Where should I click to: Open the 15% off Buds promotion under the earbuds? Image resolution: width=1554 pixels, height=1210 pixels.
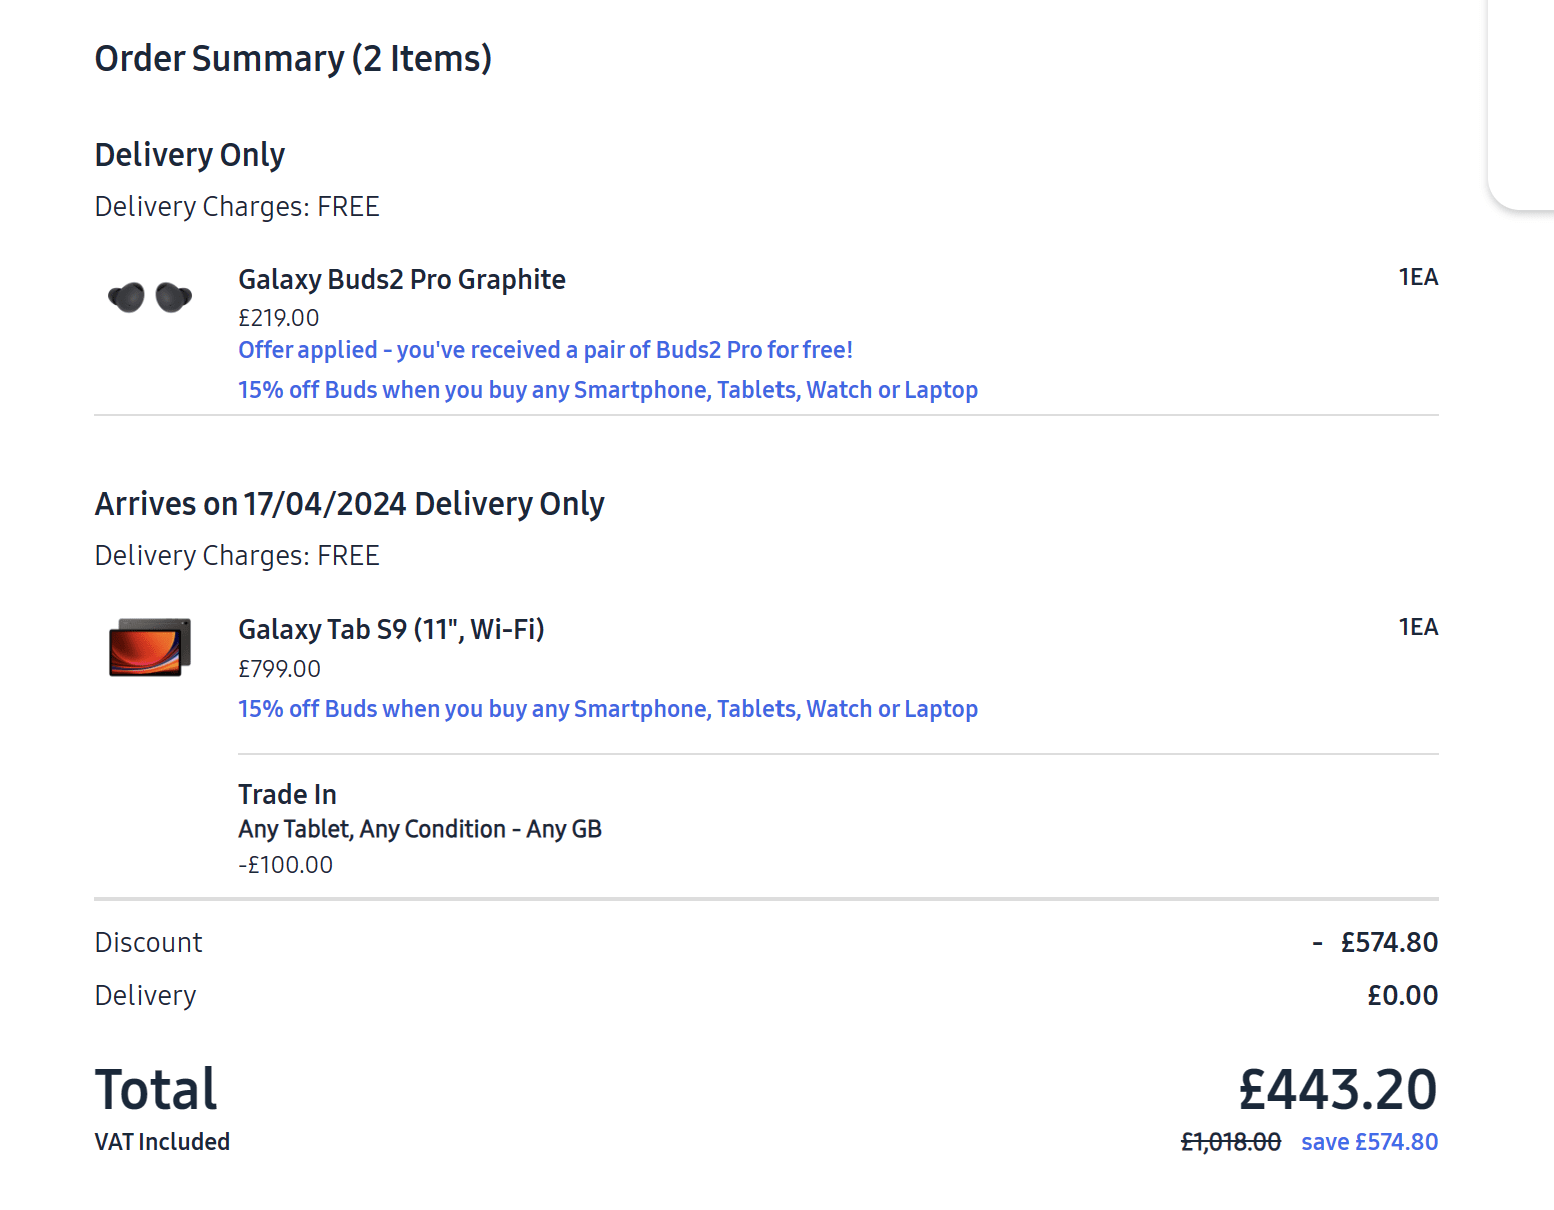[x=607, y=389]
